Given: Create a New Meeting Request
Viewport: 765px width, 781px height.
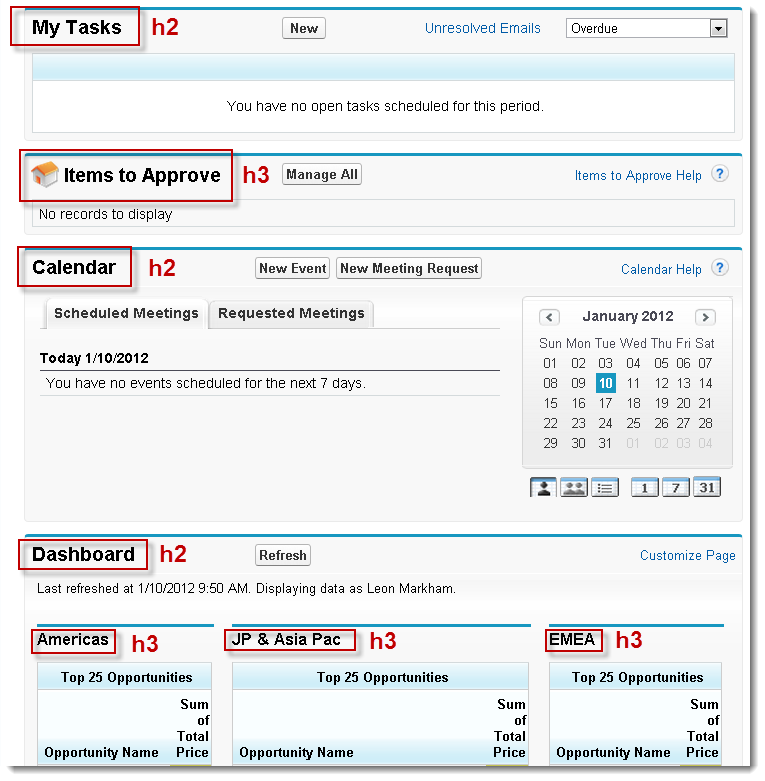Looking at the screenshot, I should (x=409, y=268).
